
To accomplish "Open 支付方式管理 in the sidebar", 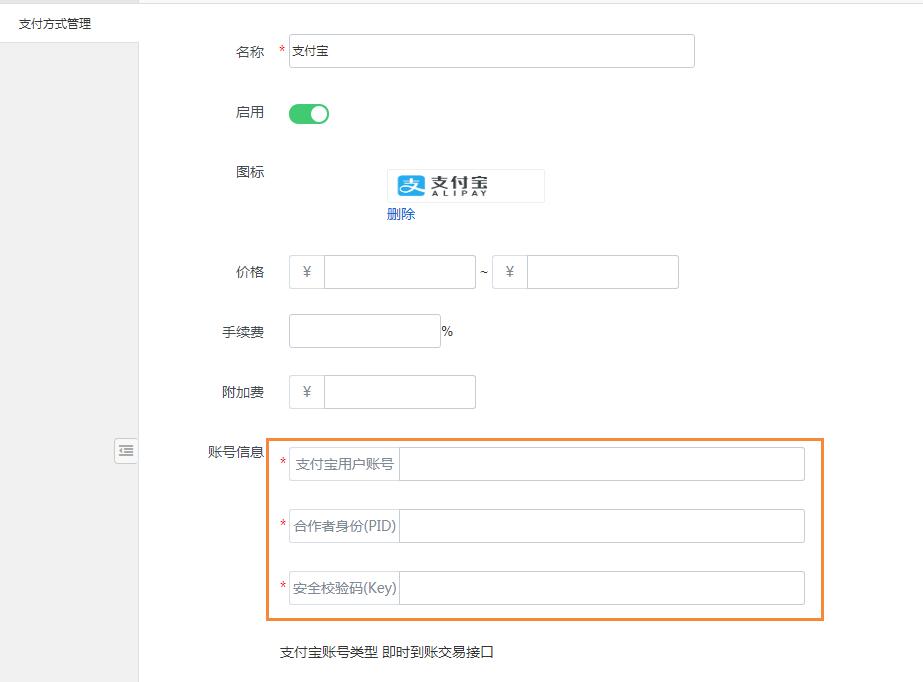I will click(55, 23).
